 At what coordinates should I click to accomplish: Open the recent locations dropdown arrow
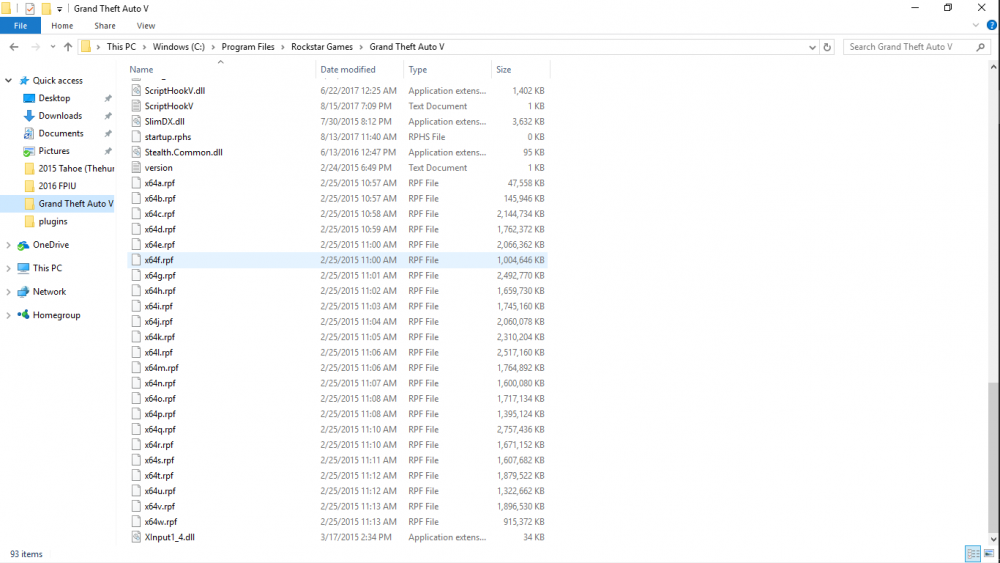click(x=53, y=47)
